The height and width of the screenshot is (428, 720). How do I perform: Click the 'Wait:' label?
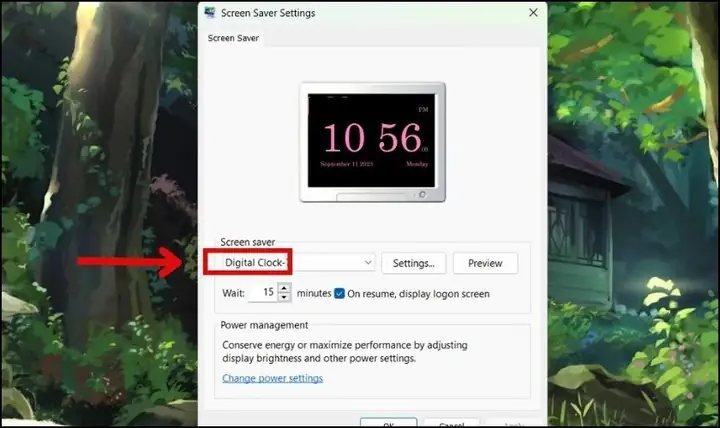pos(233,293)
